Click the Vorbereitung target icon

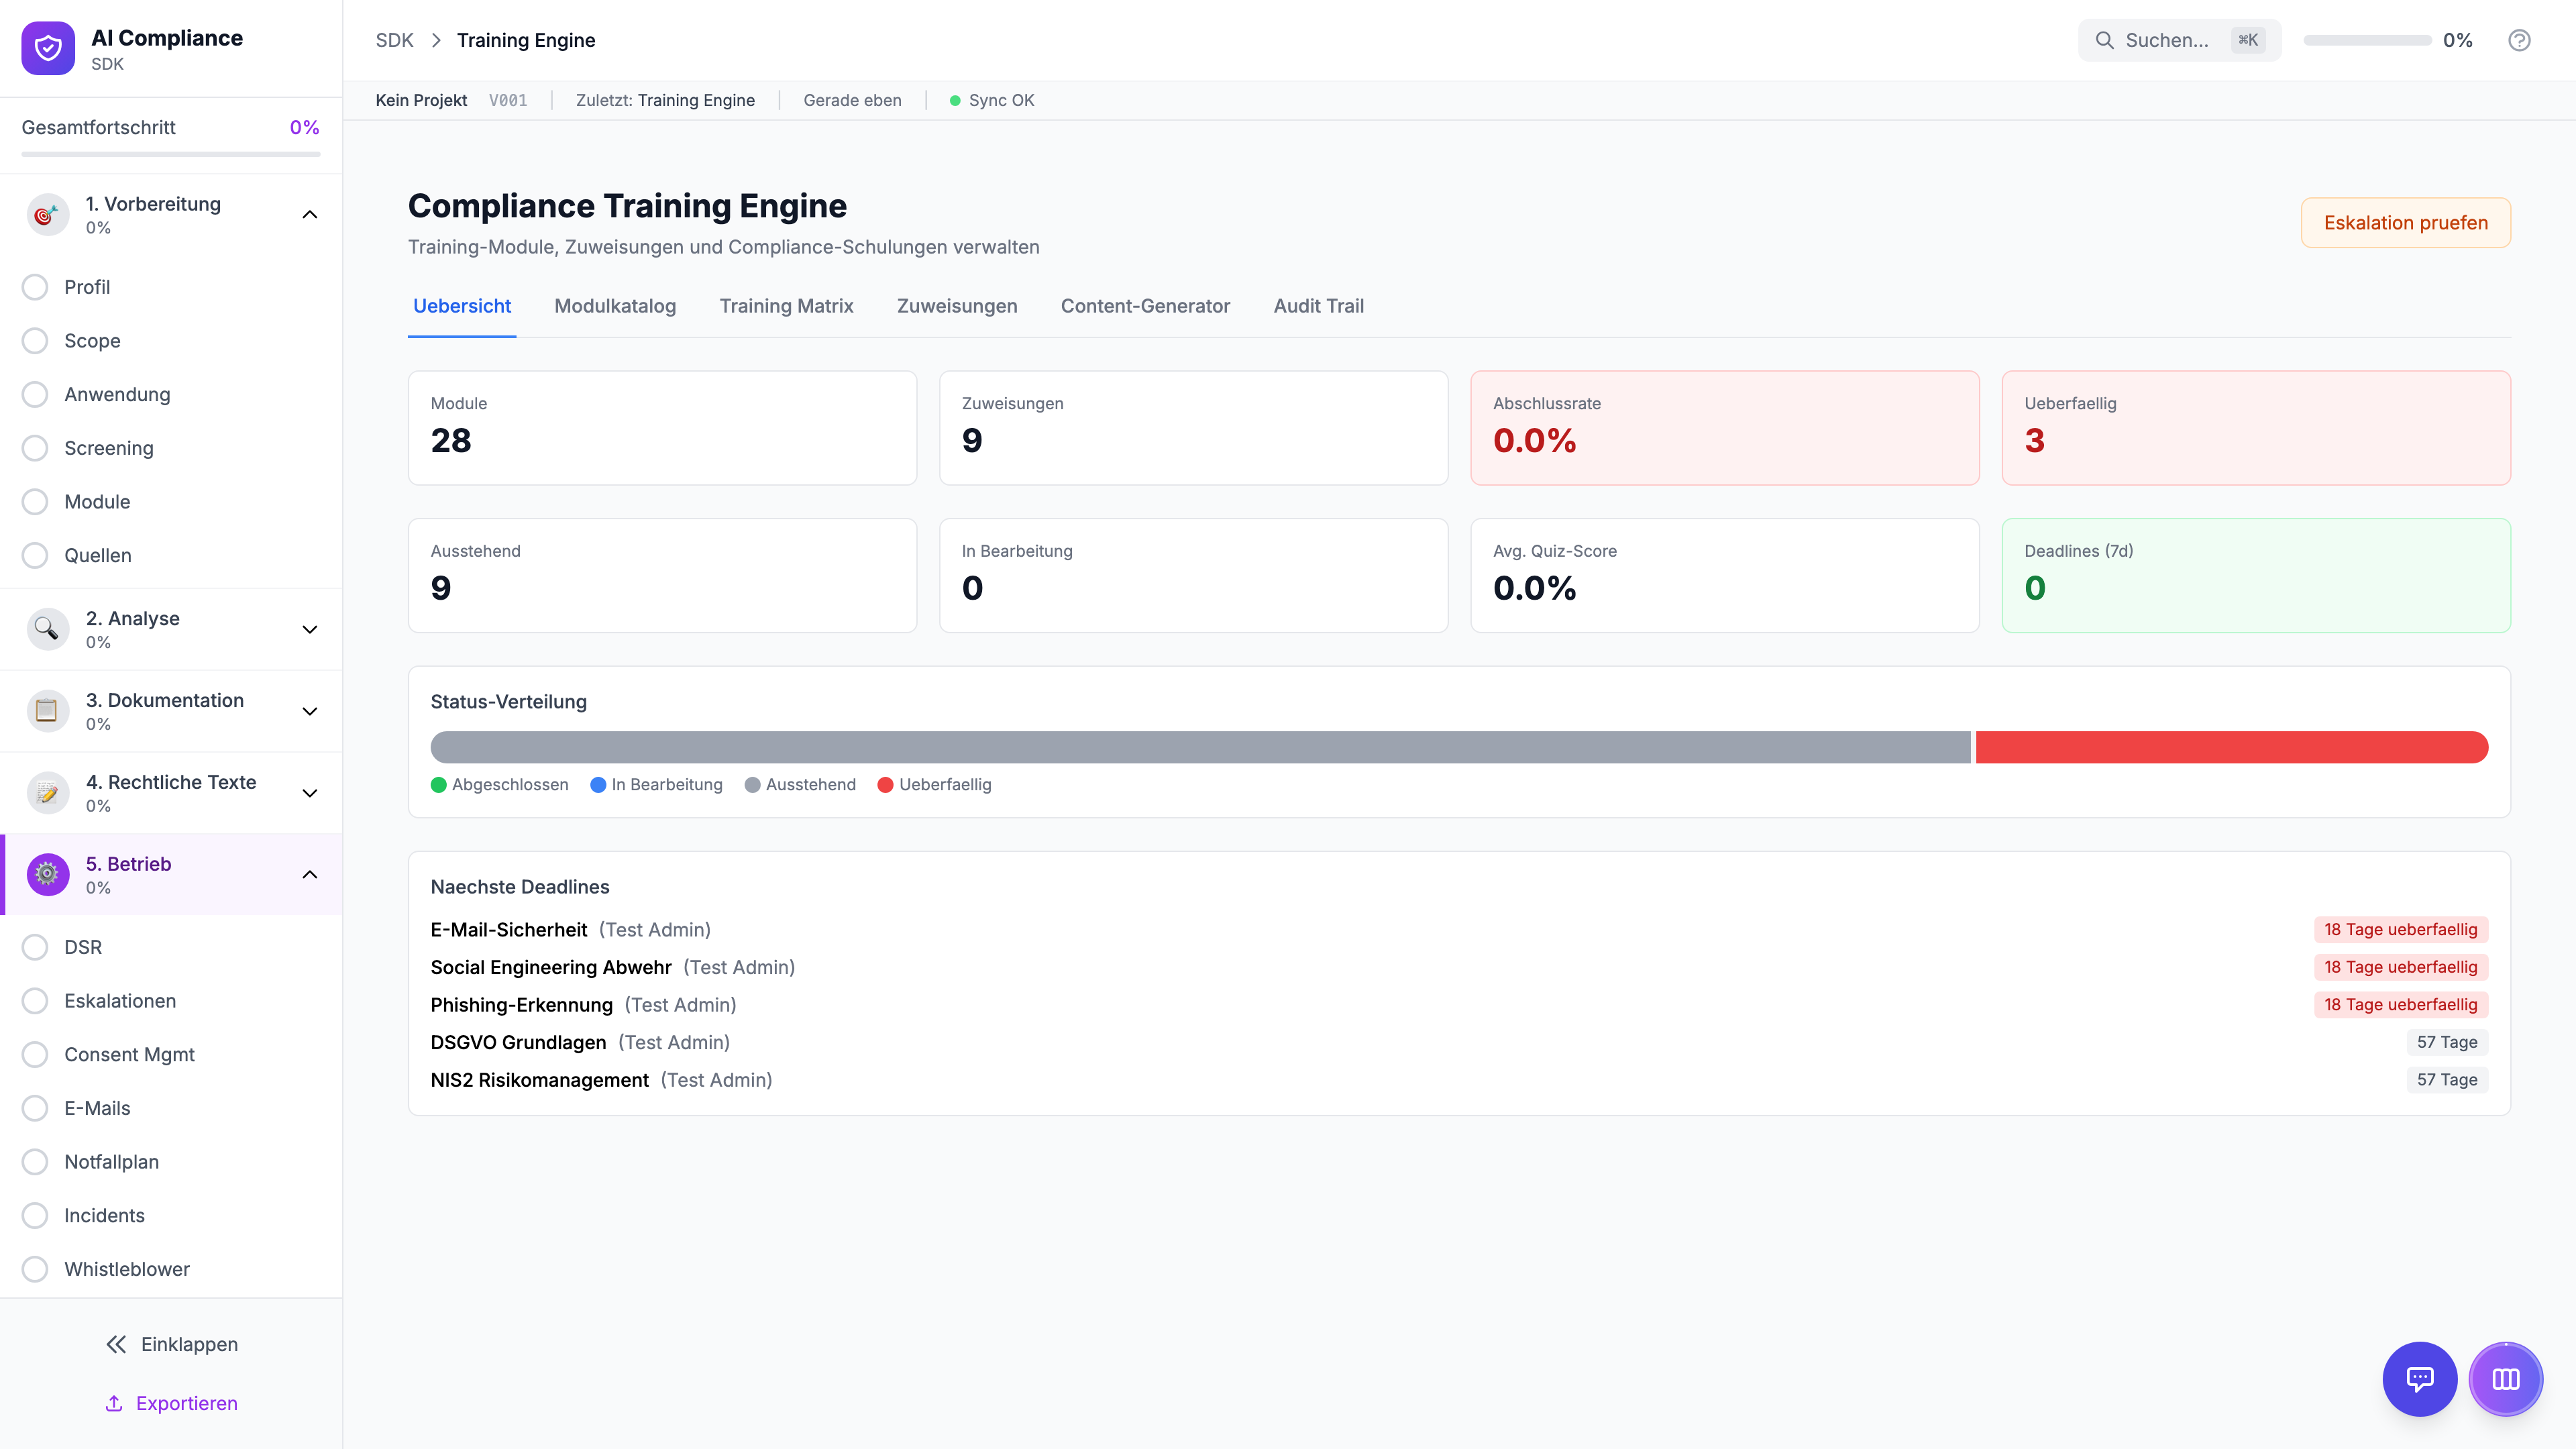(46, 214)
